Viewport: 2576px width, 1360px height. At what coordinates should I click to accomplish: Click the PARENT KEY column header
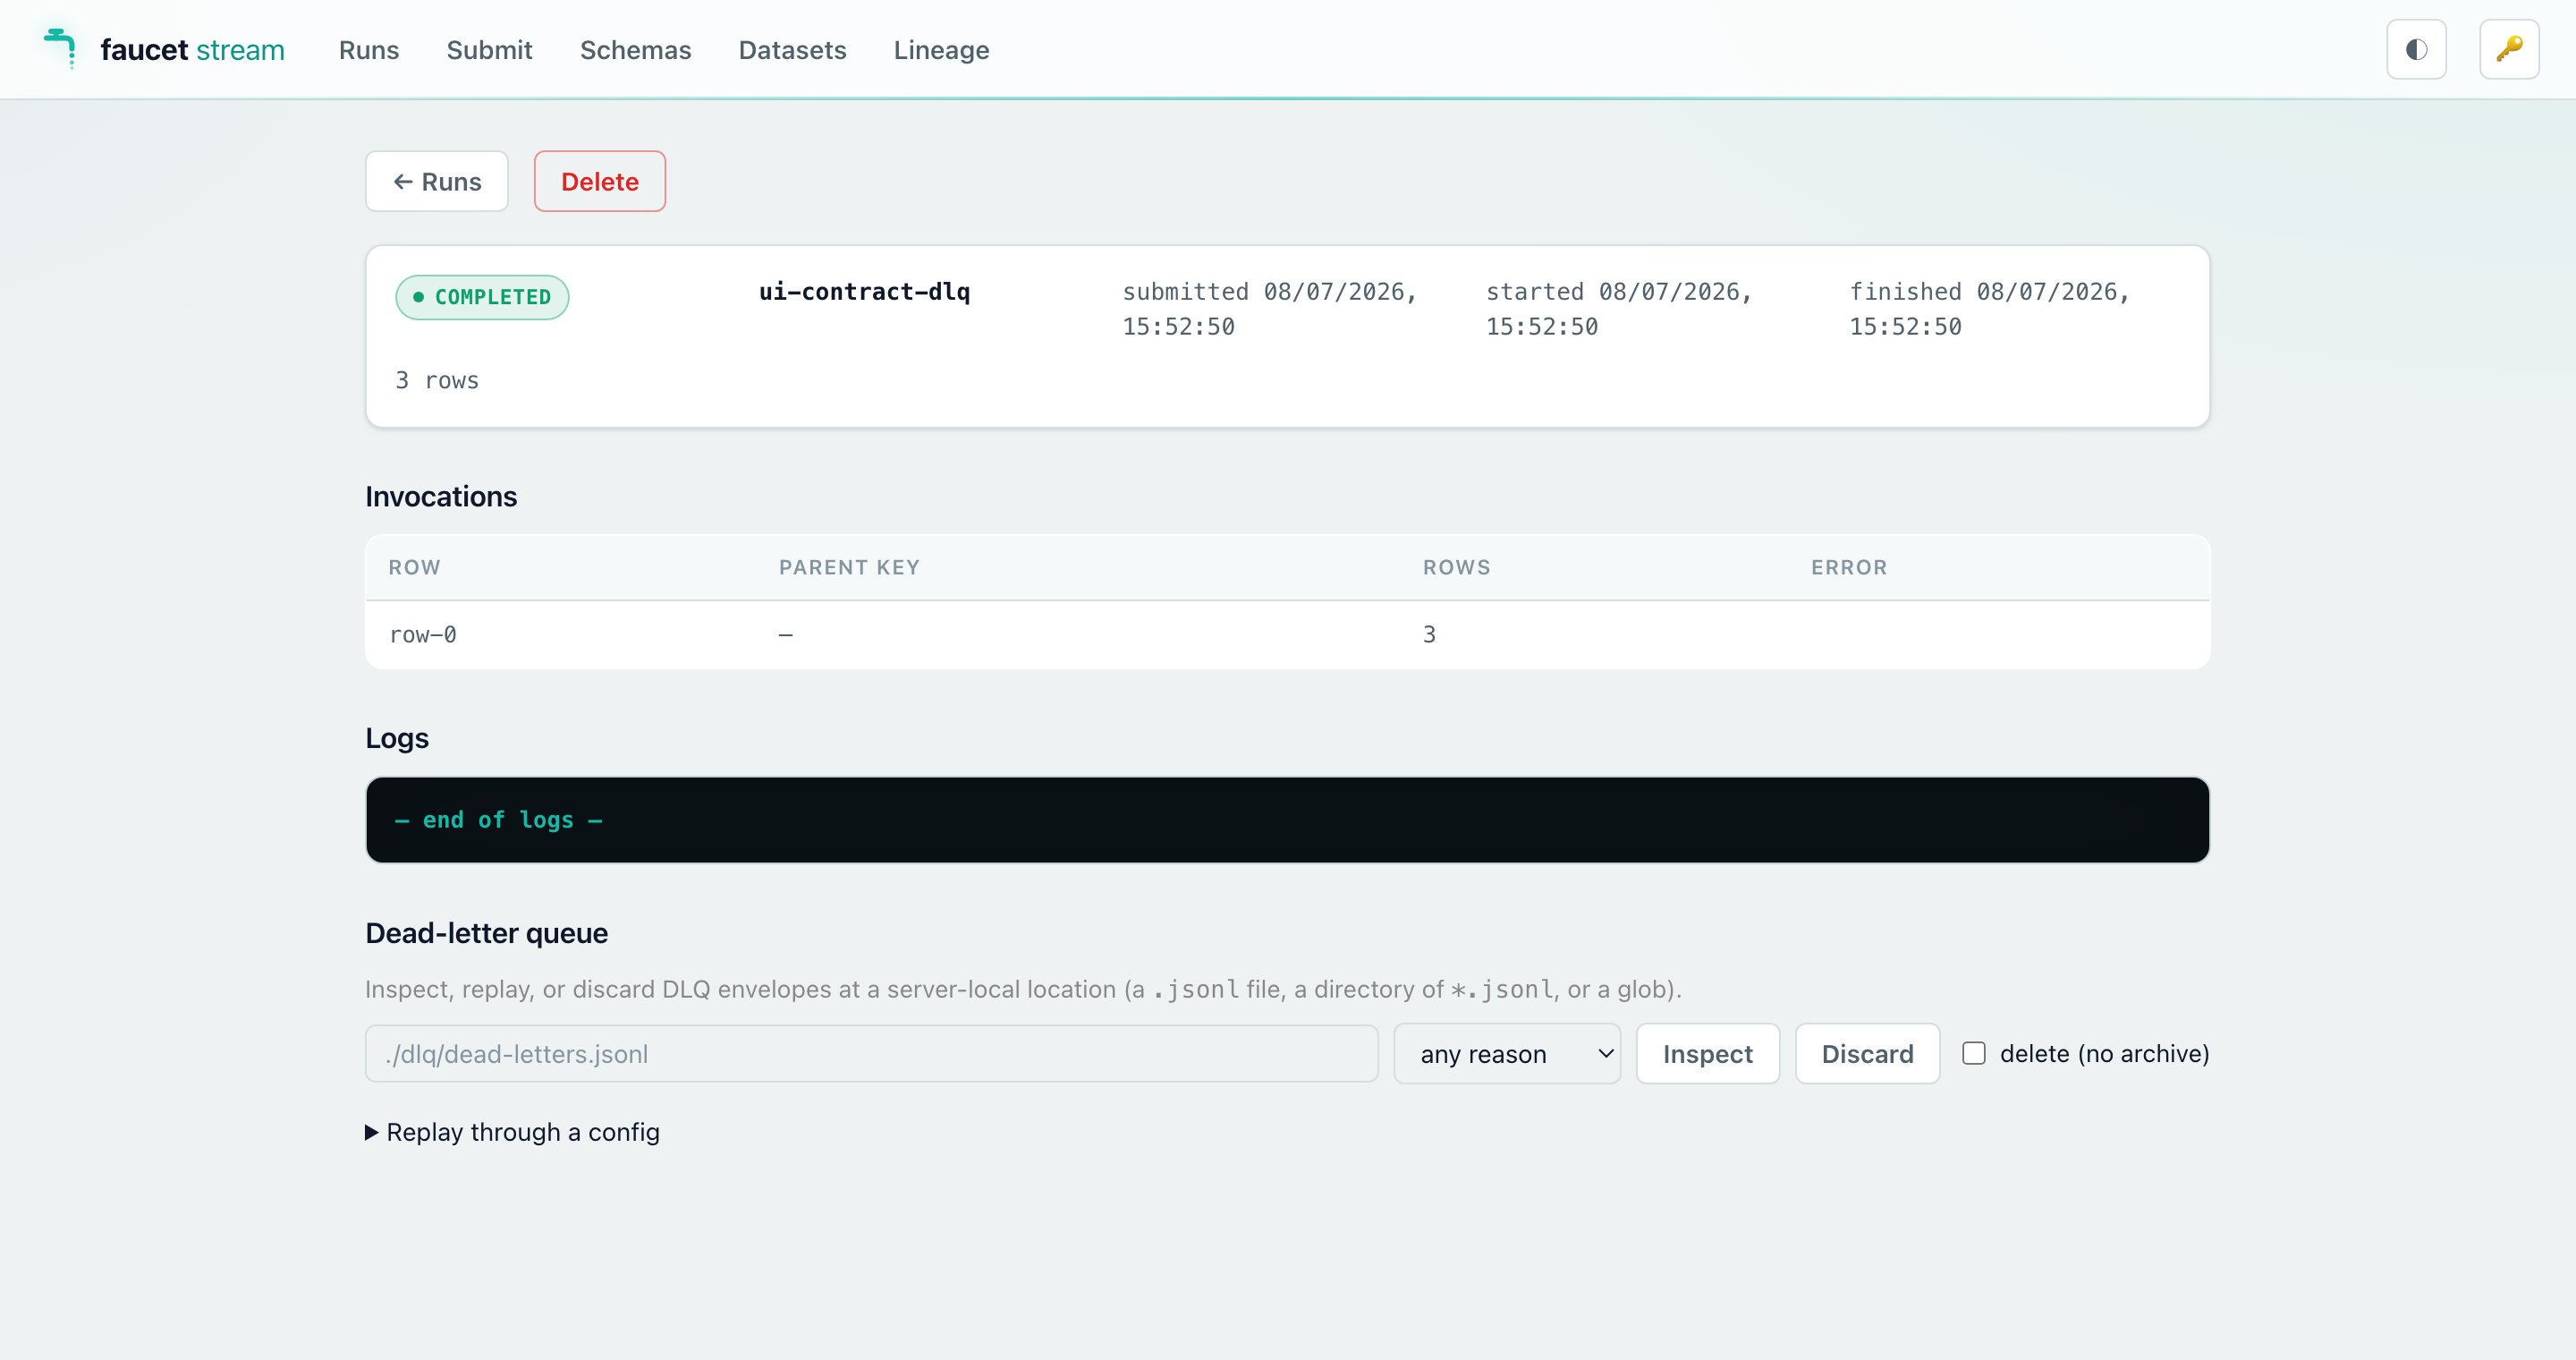click(849, 567)
